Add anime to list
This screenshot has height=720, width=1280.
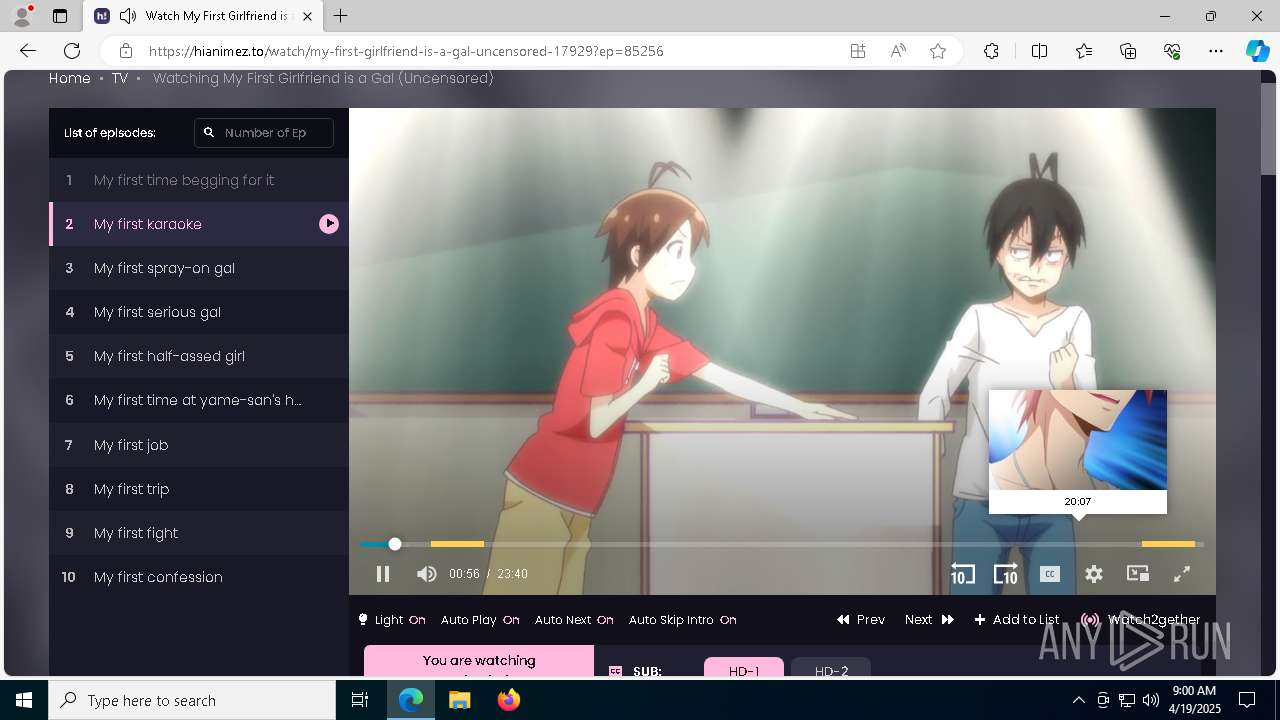(x=1017, y=620)
